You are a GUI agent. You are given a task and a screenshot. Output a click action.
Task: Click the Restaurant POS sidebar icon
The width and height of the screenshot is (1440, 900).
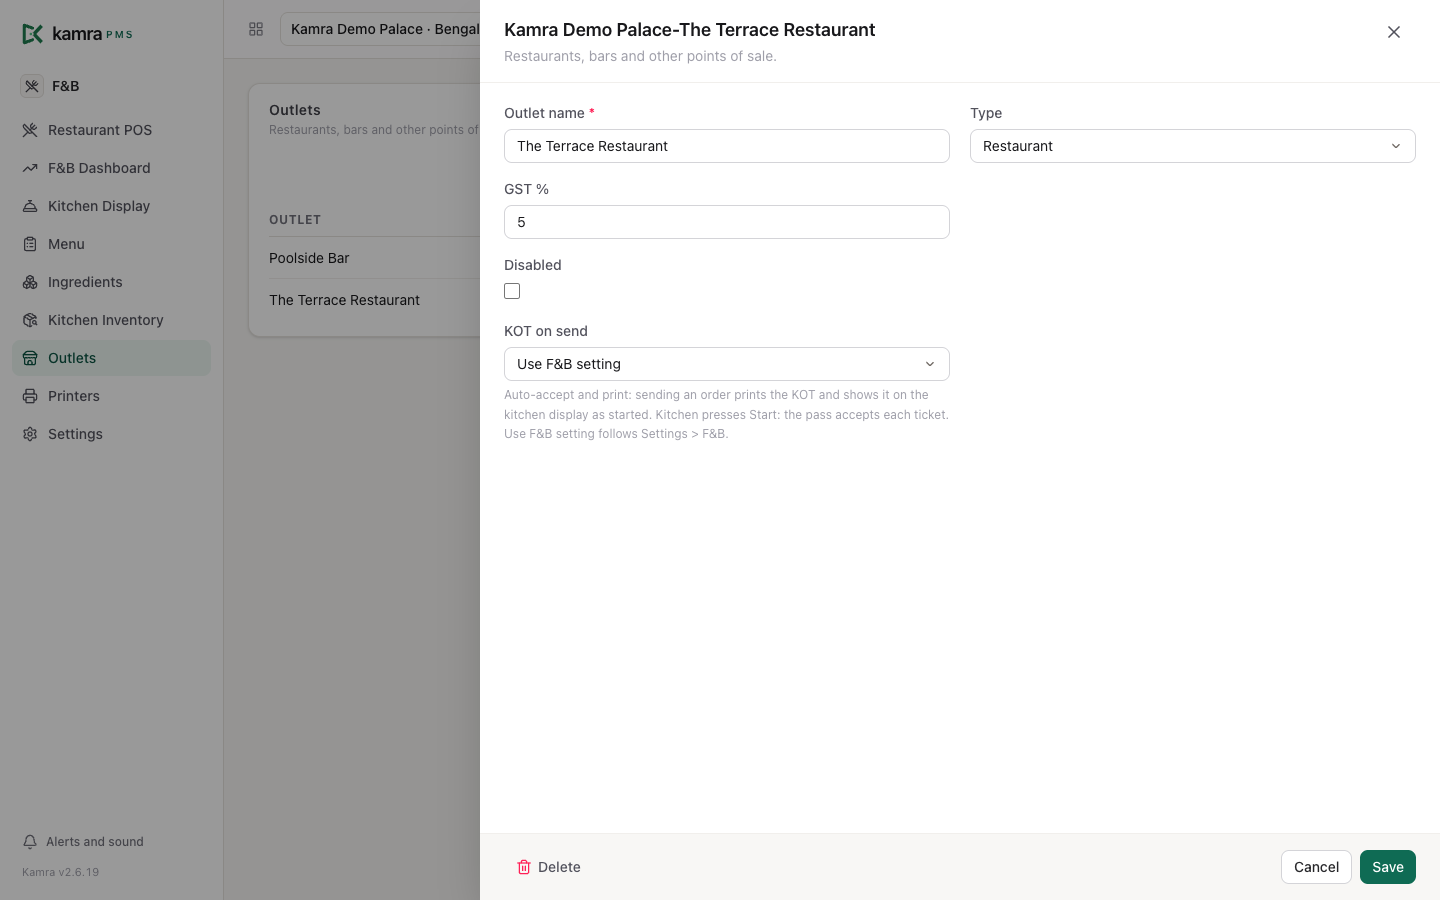(30, 130)
